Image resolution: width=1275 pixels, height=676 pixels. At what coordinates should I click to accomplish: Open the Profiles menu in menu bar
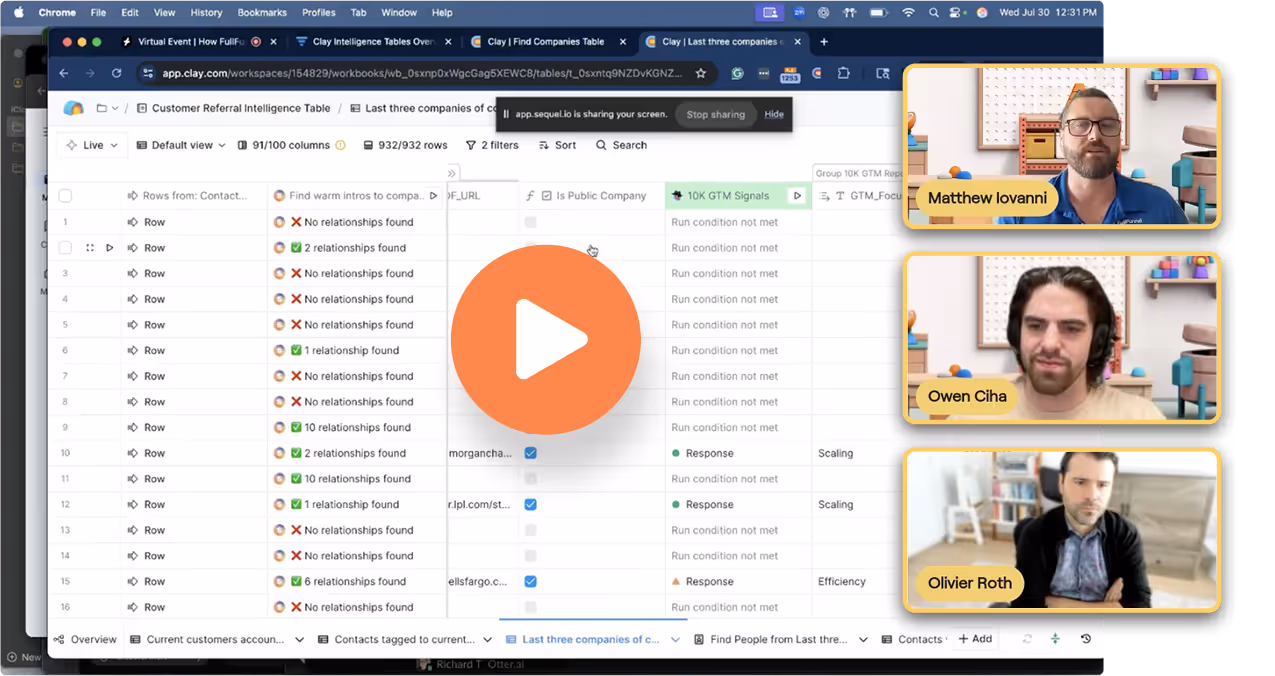click(x=318, y=13)
